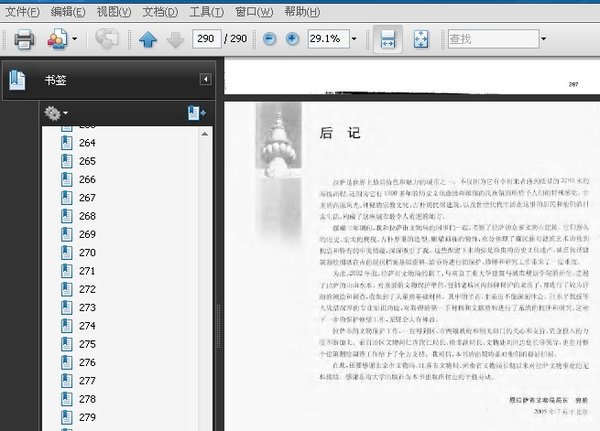Click the bookmarks panel icon
The height and width of the screenshot is (431, 600).
18,79
